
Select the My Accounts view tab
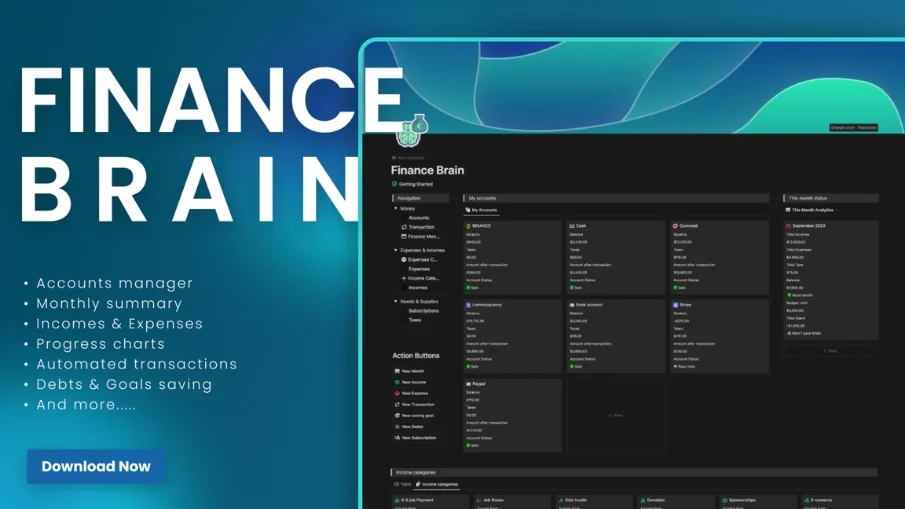[x=483, y=210]
